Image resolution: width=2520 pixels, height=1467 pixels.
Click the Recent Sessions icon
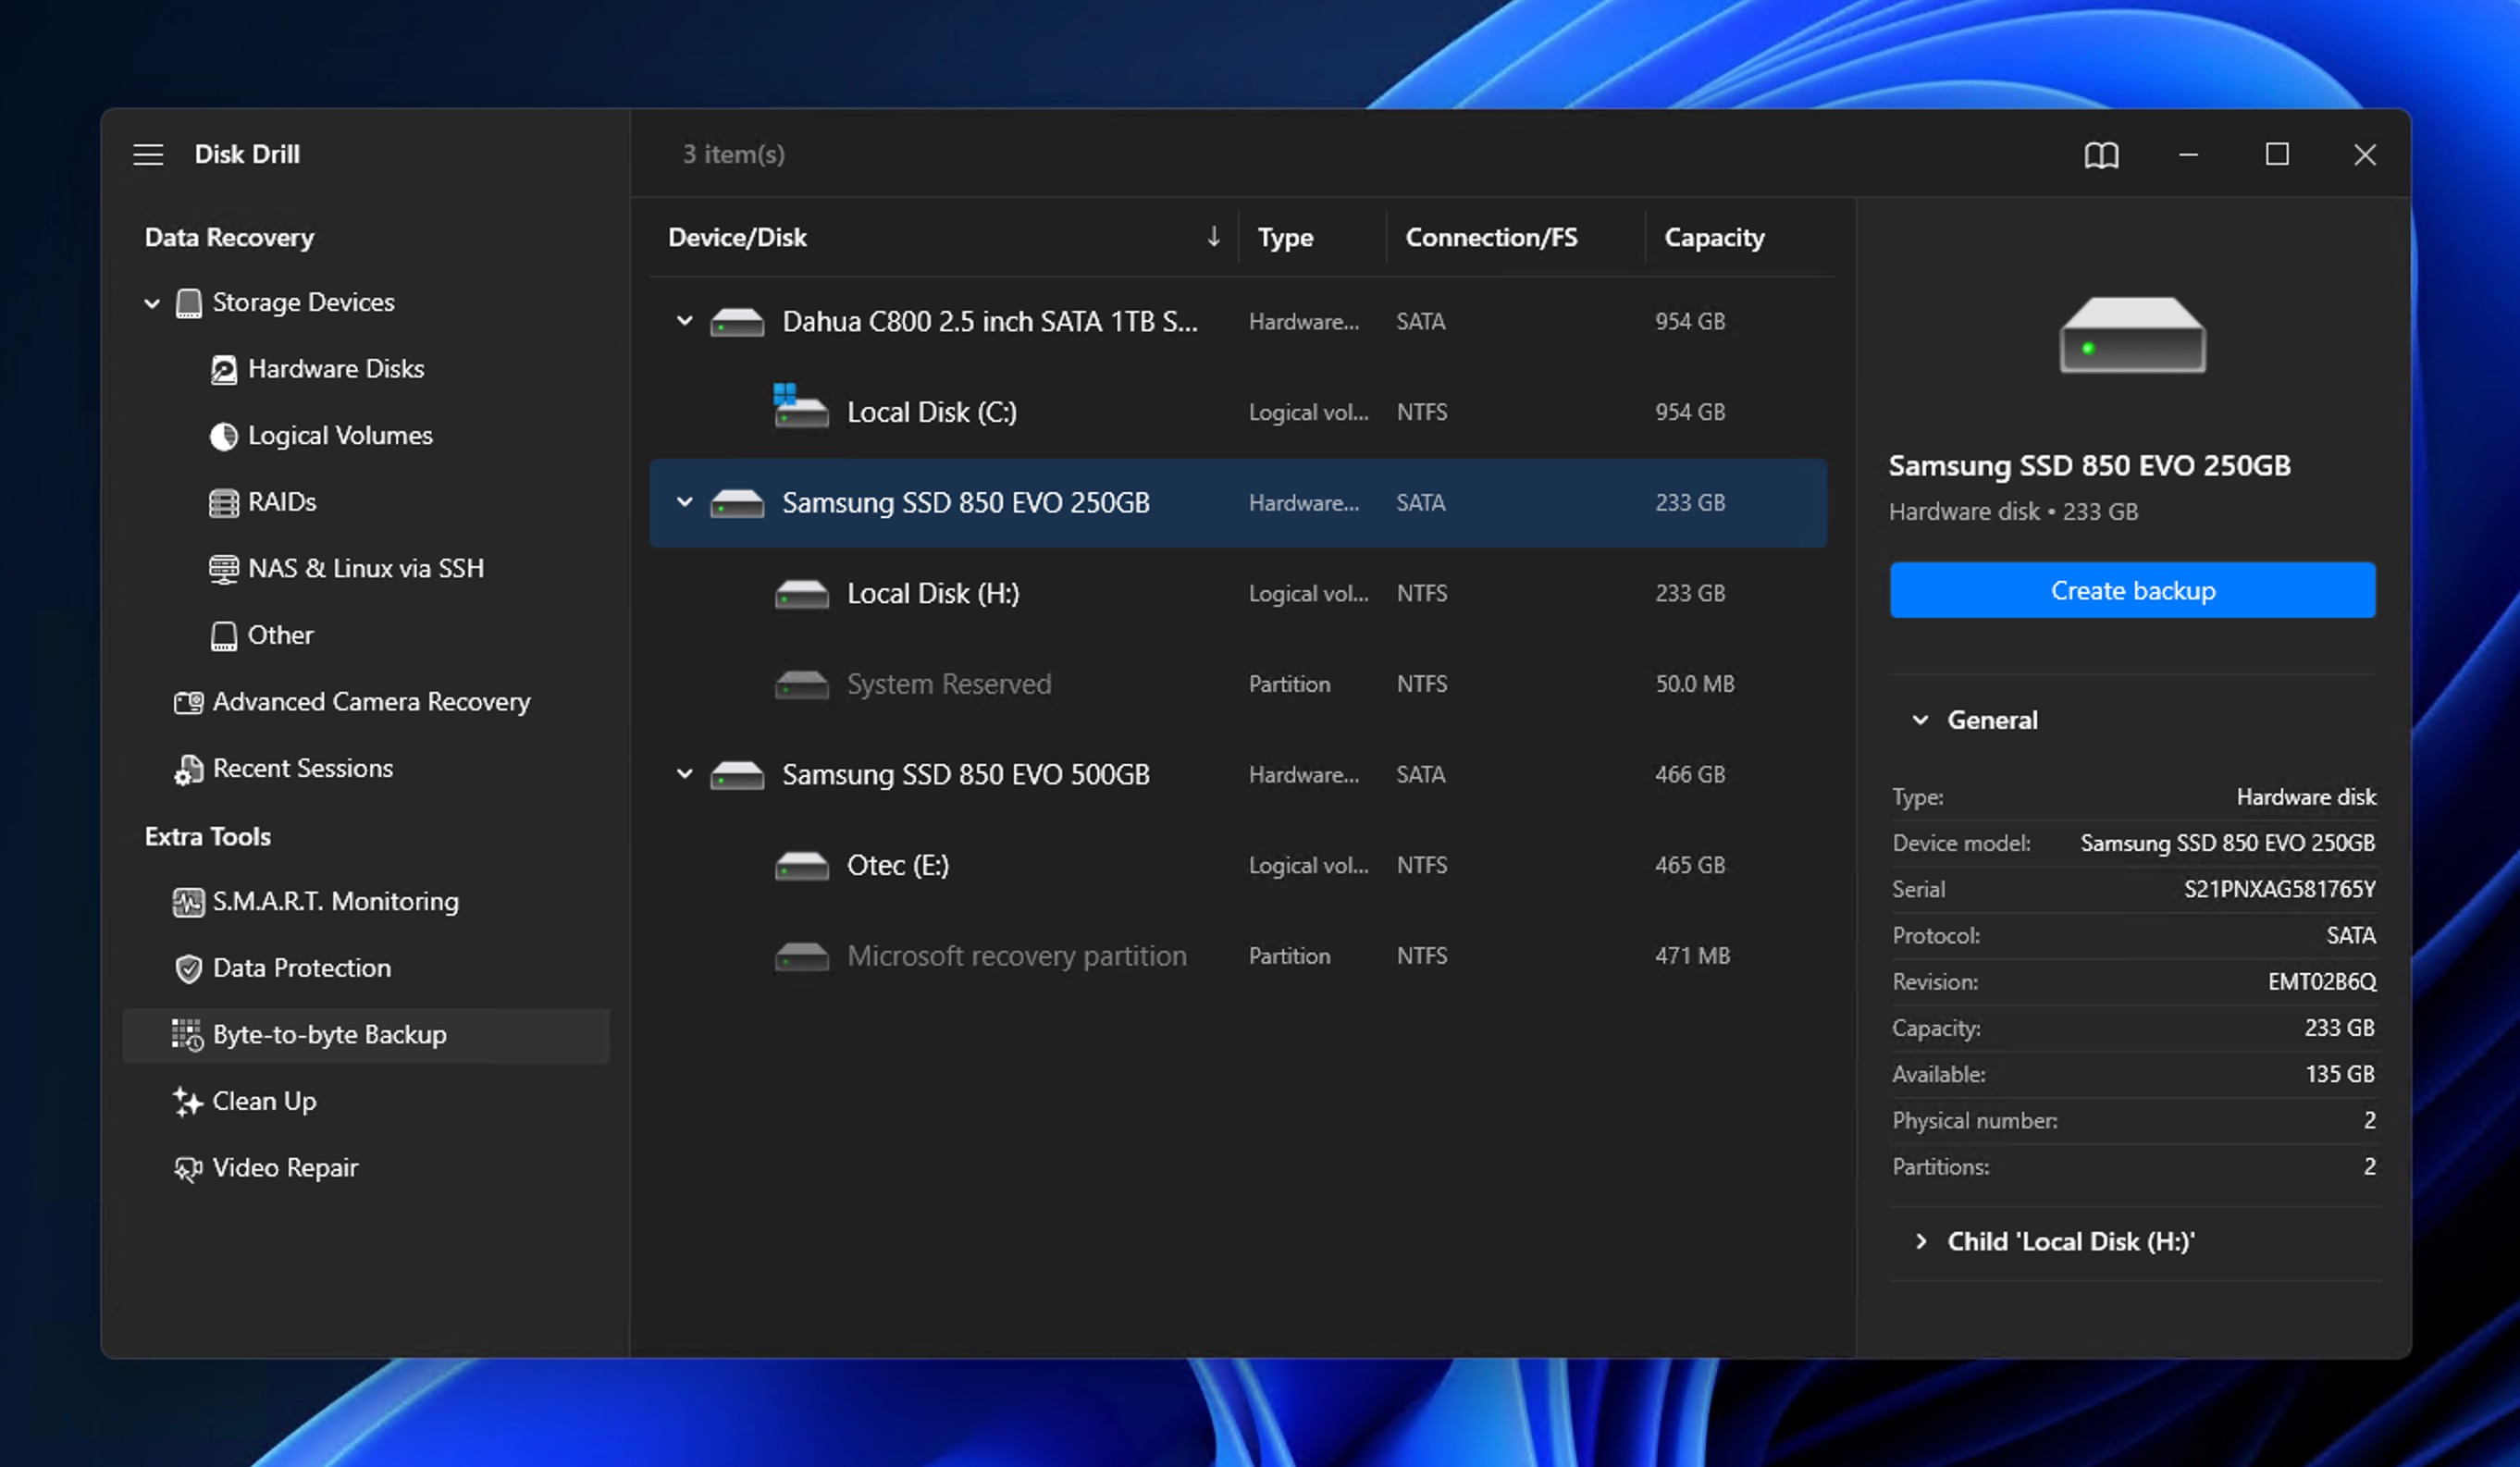(x=188, y=769)
